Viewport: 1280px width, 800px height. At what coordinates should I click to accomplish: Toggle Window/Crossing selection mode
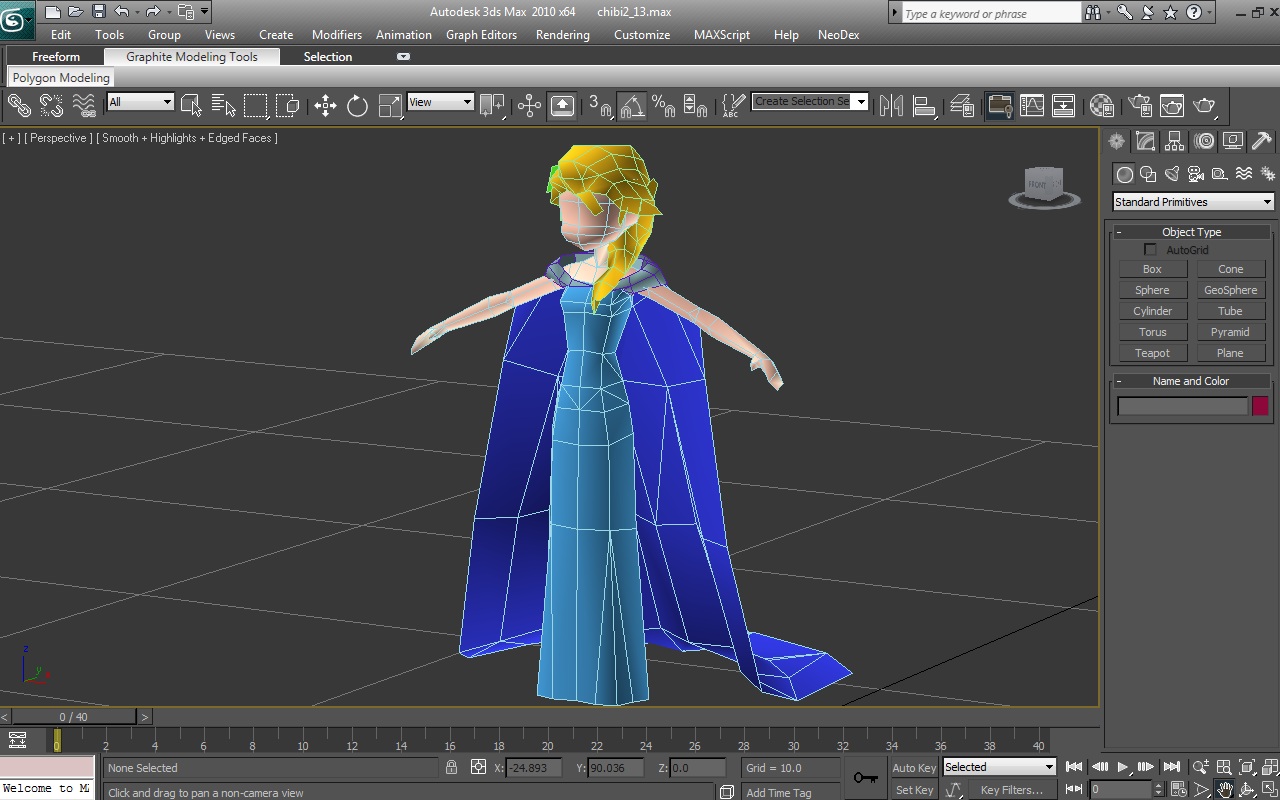coord(288,105)
